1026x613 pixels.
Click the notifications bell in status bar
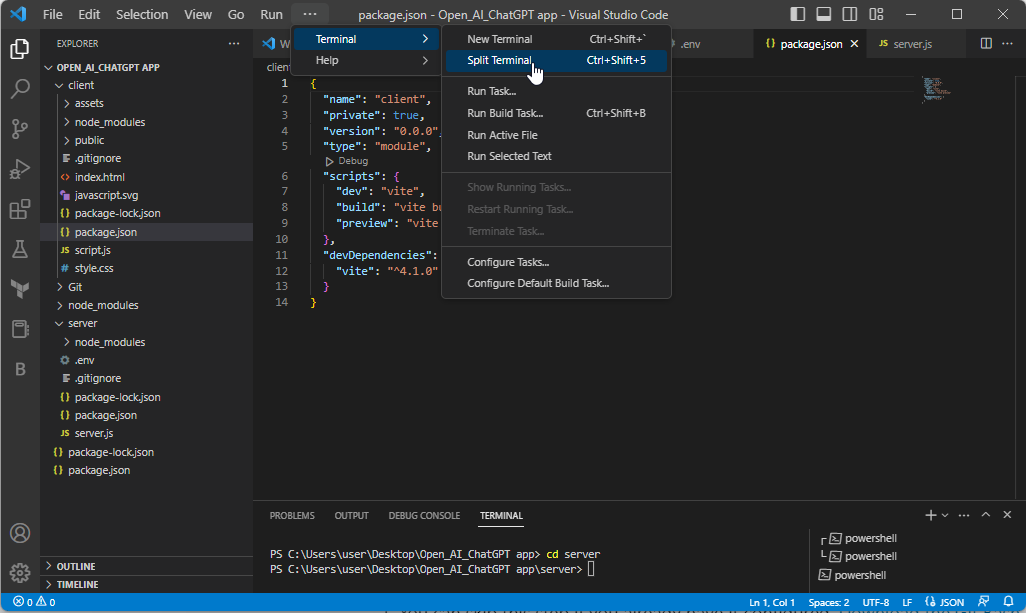pyautogui.click(x=1008, y=602)
